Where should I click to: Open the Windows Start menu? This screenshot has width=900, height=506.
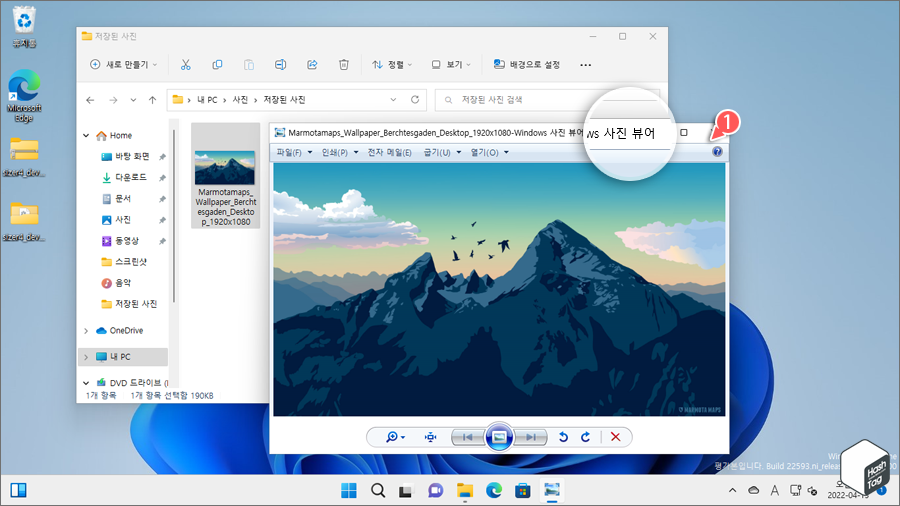point(348,491)
